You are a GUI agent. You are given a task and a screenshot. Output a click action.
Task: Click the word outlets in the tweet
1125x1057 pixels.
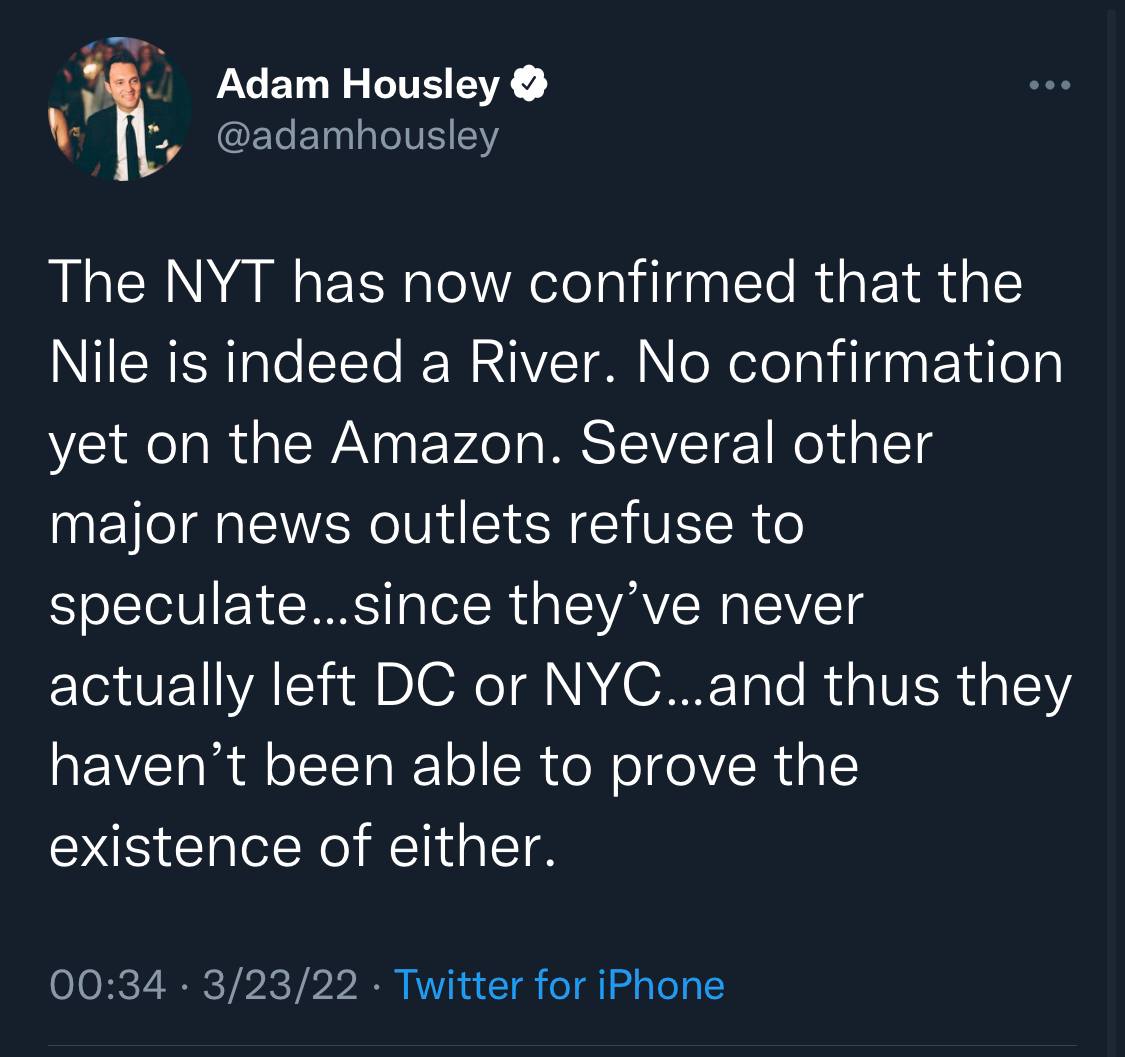click(x=459, y=523)
